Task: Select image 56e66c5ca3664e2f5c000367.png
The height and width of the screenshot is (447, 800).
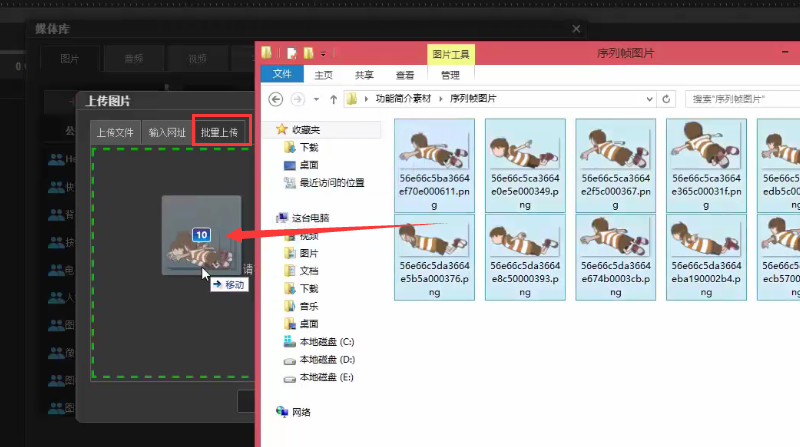Action: tap(615, 165)
